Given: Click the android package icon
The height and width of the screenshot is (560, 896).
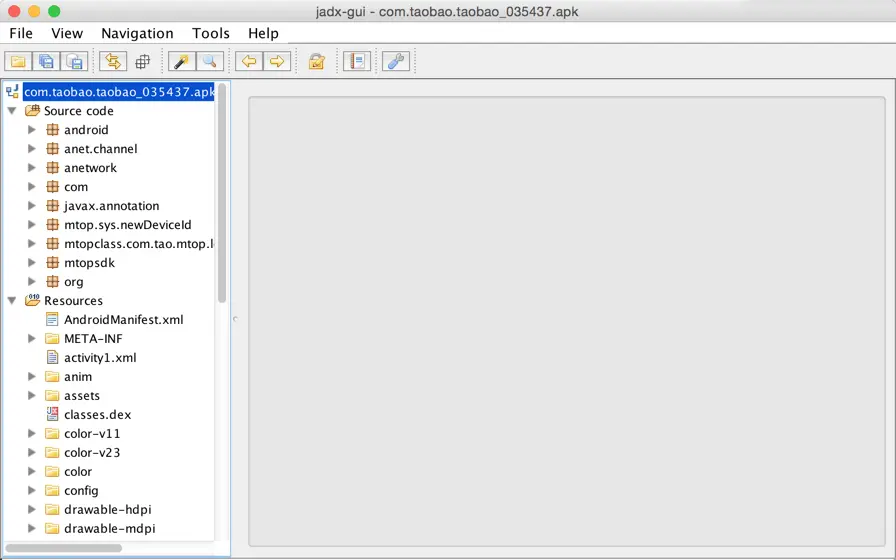Looking at the screenshot, I should [53, 130].
